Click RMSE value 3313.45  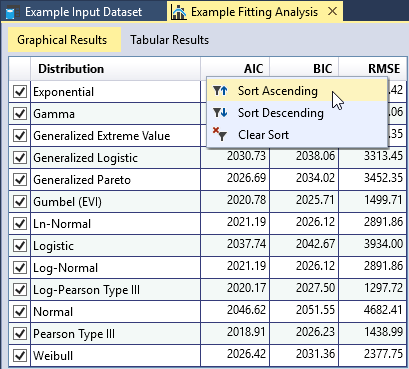[383, 156]
